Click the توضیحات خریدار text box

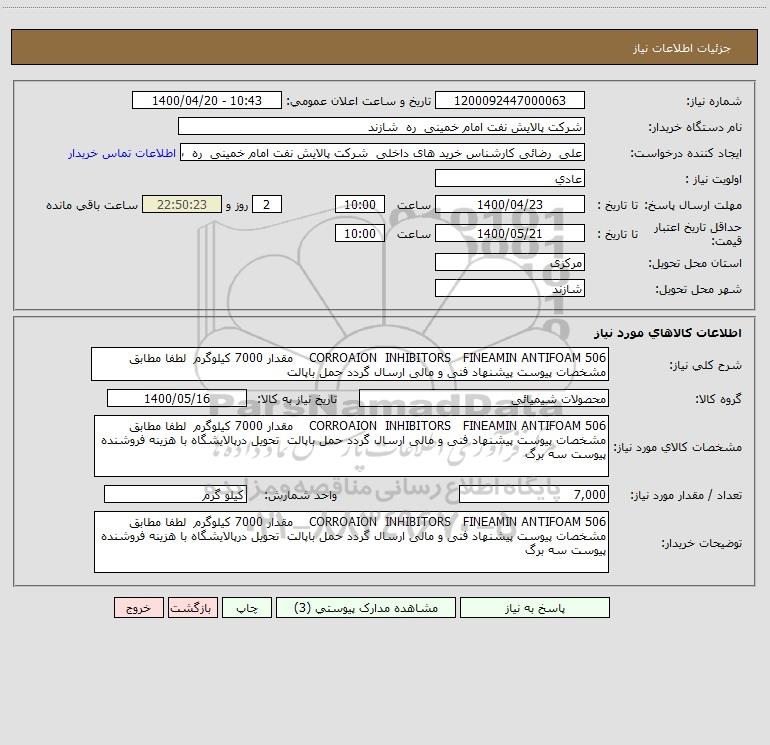[351, 542]
